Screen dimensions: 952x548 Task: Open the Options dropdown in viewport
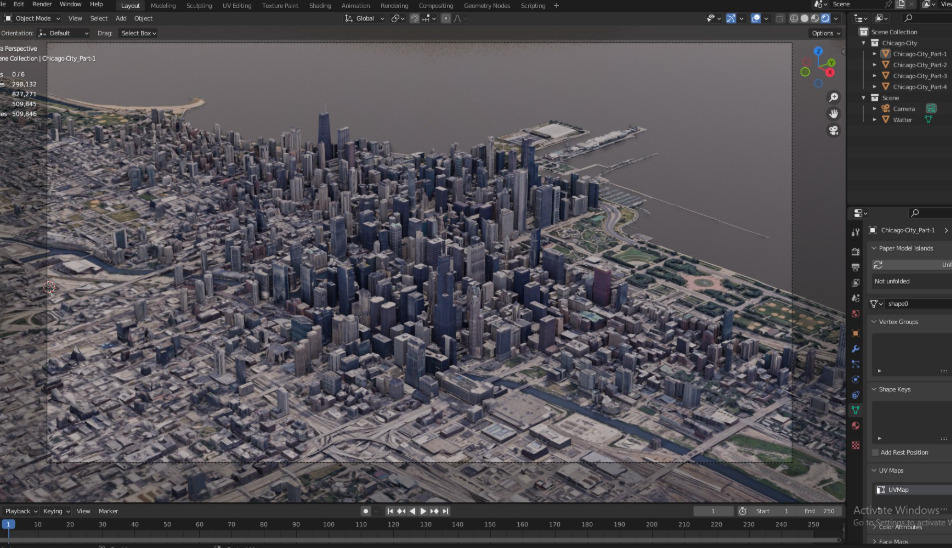click(x=826, y=33)
